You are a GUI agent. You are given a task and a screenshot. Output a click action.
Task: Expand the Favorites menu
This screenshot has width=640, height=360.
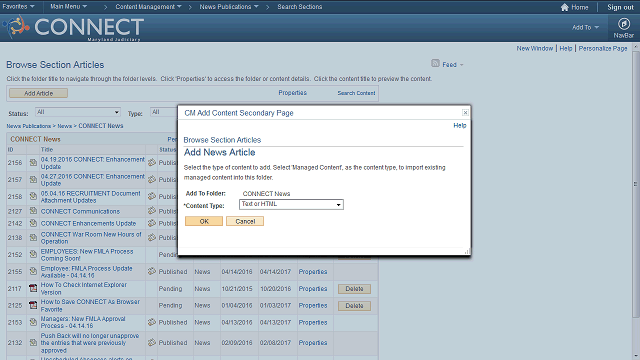point(18,7)
